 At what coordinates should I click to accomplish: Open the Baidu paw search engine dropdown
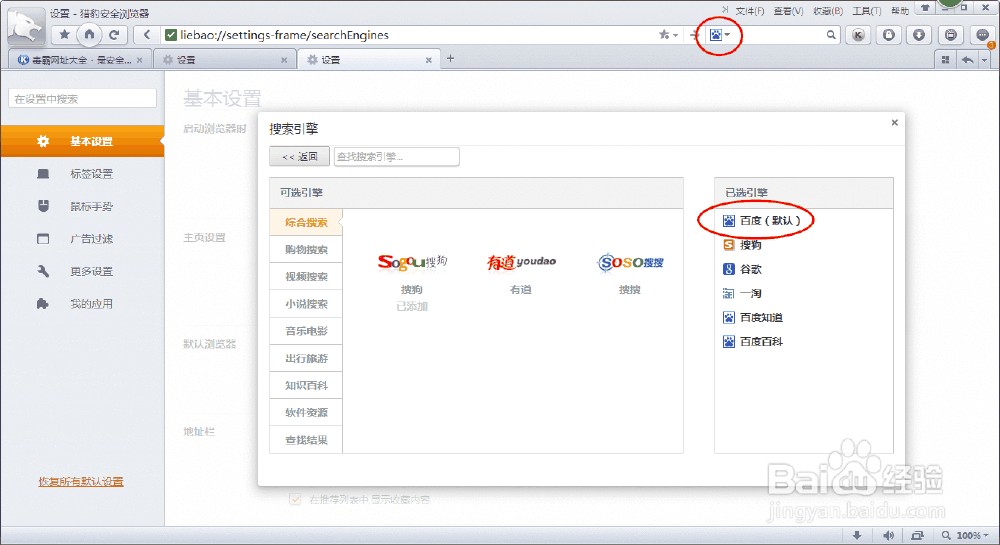click(720, 35)
